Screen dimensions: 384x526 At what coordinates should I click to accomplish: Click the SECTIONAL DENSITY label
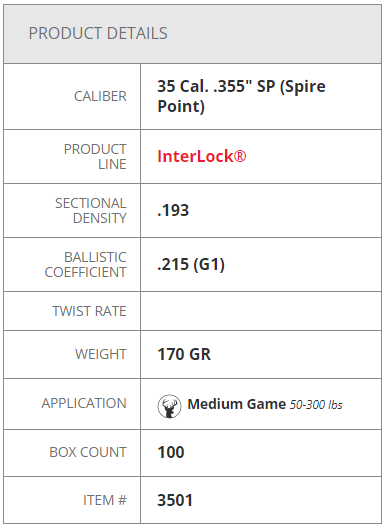(x=91, y=211)
